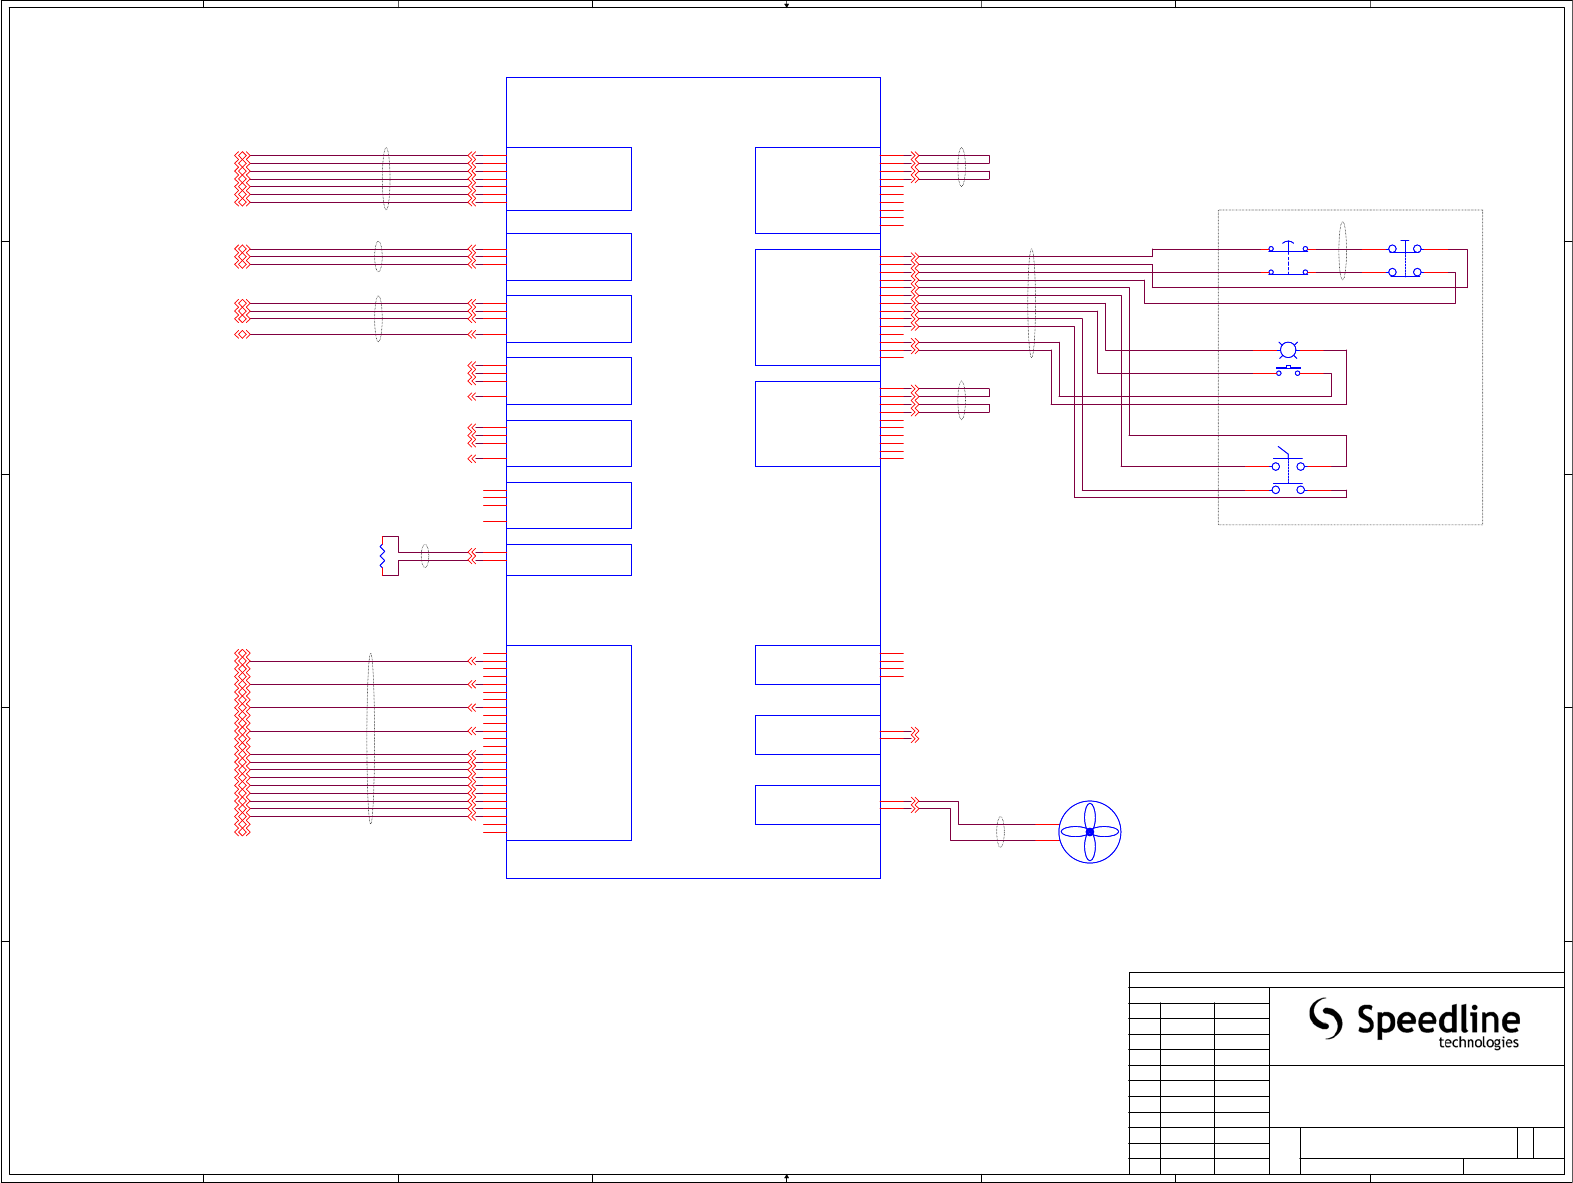The width and height of the screenshot is (1573, 1183).
Task: Select the double-pole pushbutton switch at top right
Action: pyautogui.click(x=1405, y=259)
